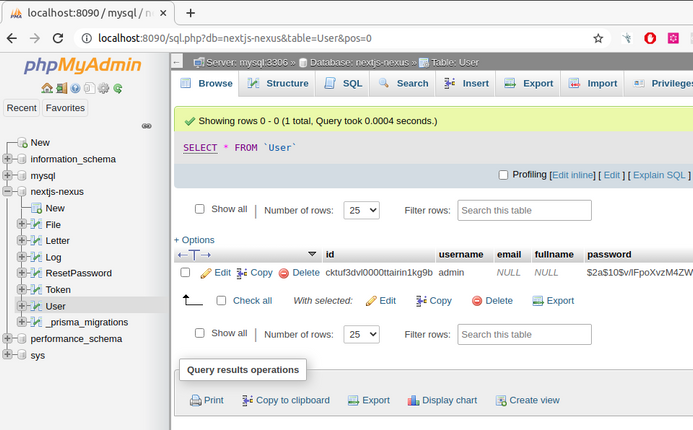Click the red Opera-style extension icon
Viewport: 693px width, 430px height.
click(x=650, y=38)
